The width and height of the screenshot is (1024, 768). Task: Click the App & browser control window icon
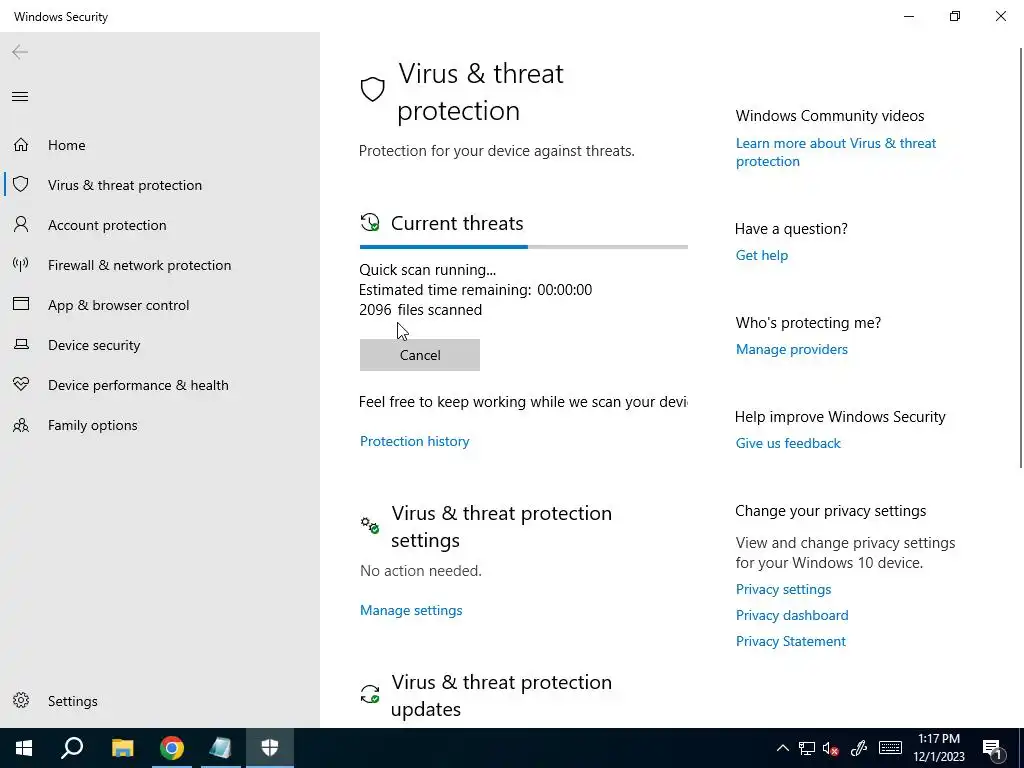pos(21,304)
